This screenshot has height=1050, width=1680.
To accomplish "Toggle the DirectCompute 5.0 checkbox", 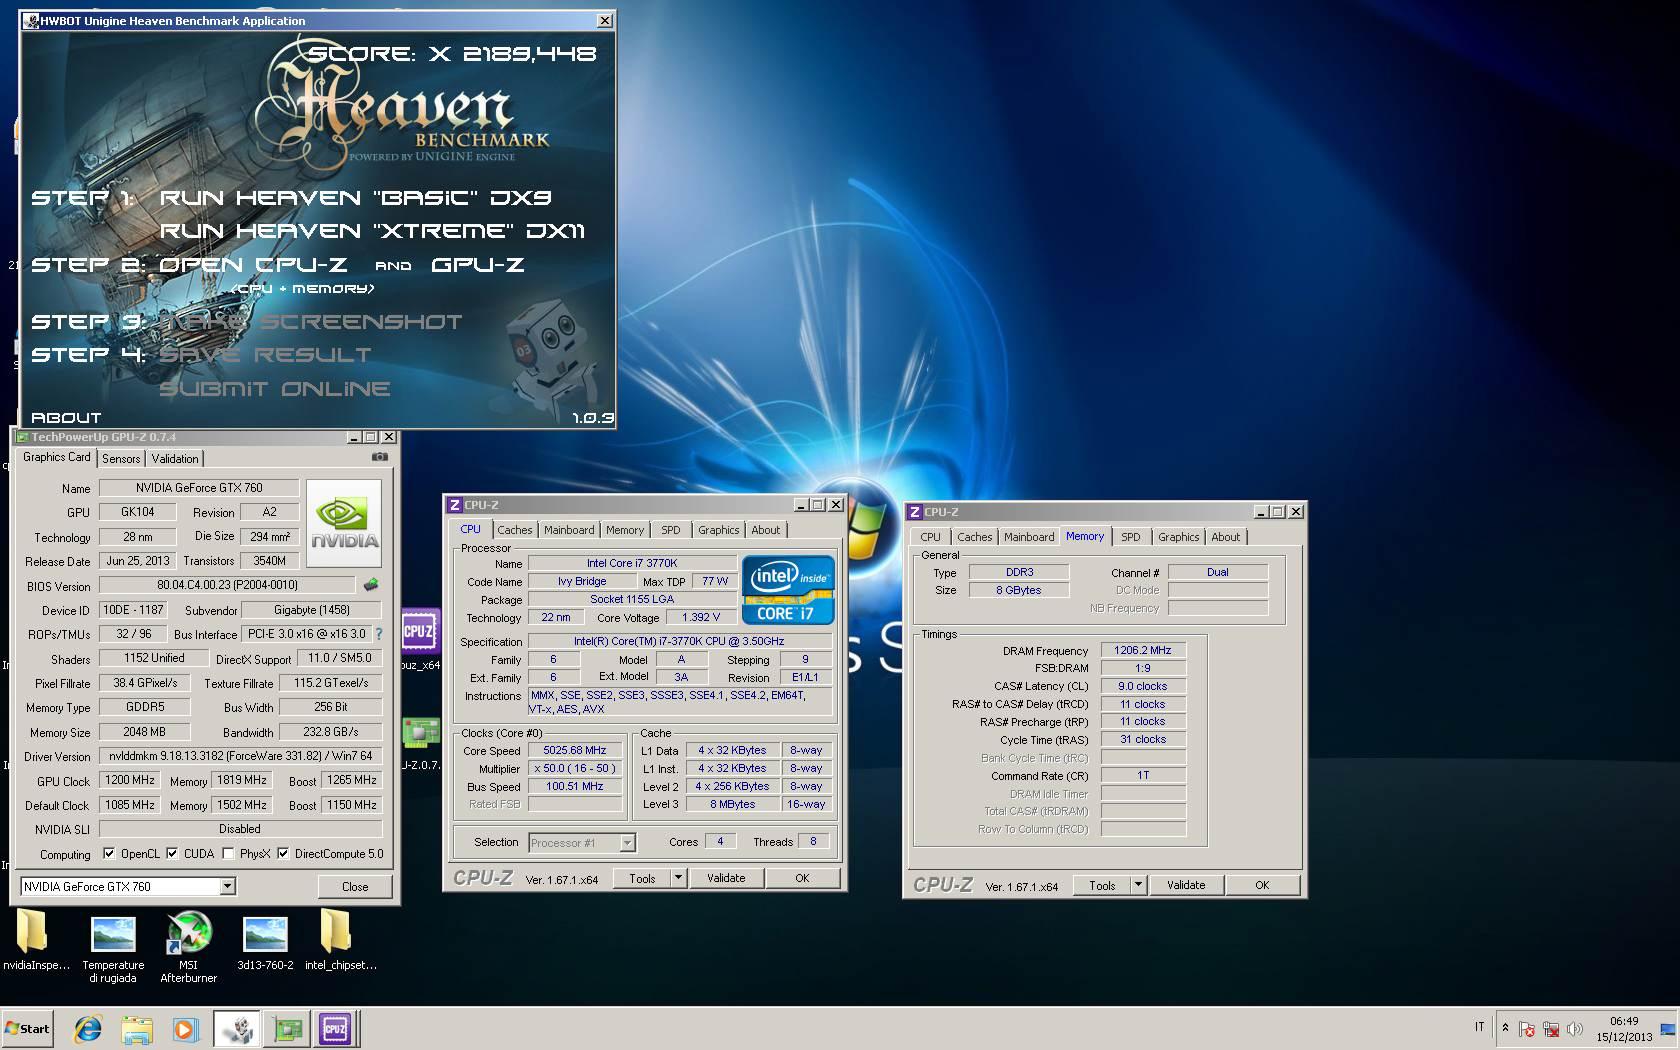I will pyautogui.click(x=283, y=854).
